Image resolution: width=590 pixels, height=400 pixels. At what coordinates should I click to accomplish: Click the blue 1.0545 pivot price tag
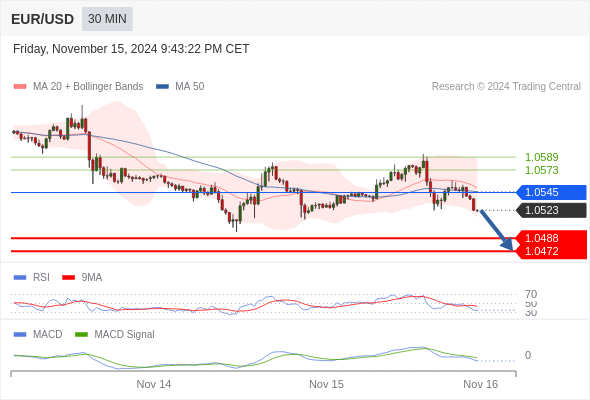point(551,192)
